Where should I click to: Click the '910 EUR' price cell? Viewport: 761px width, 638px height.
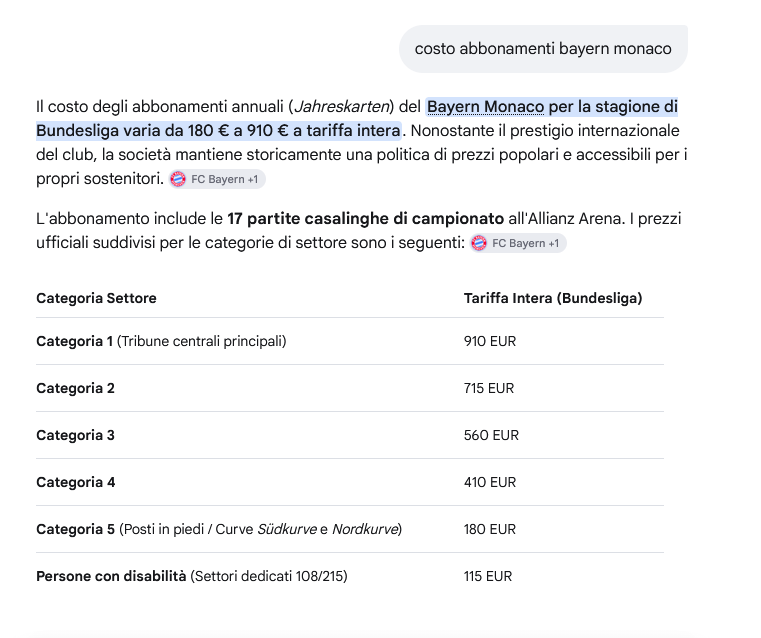coord(490,341)
